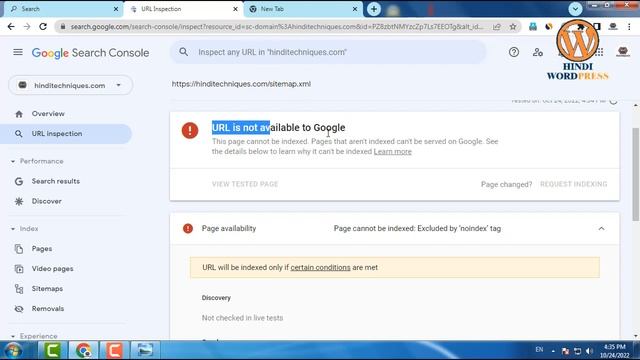Collapse the Index section

pyautogui.click(x=13, y=229)
